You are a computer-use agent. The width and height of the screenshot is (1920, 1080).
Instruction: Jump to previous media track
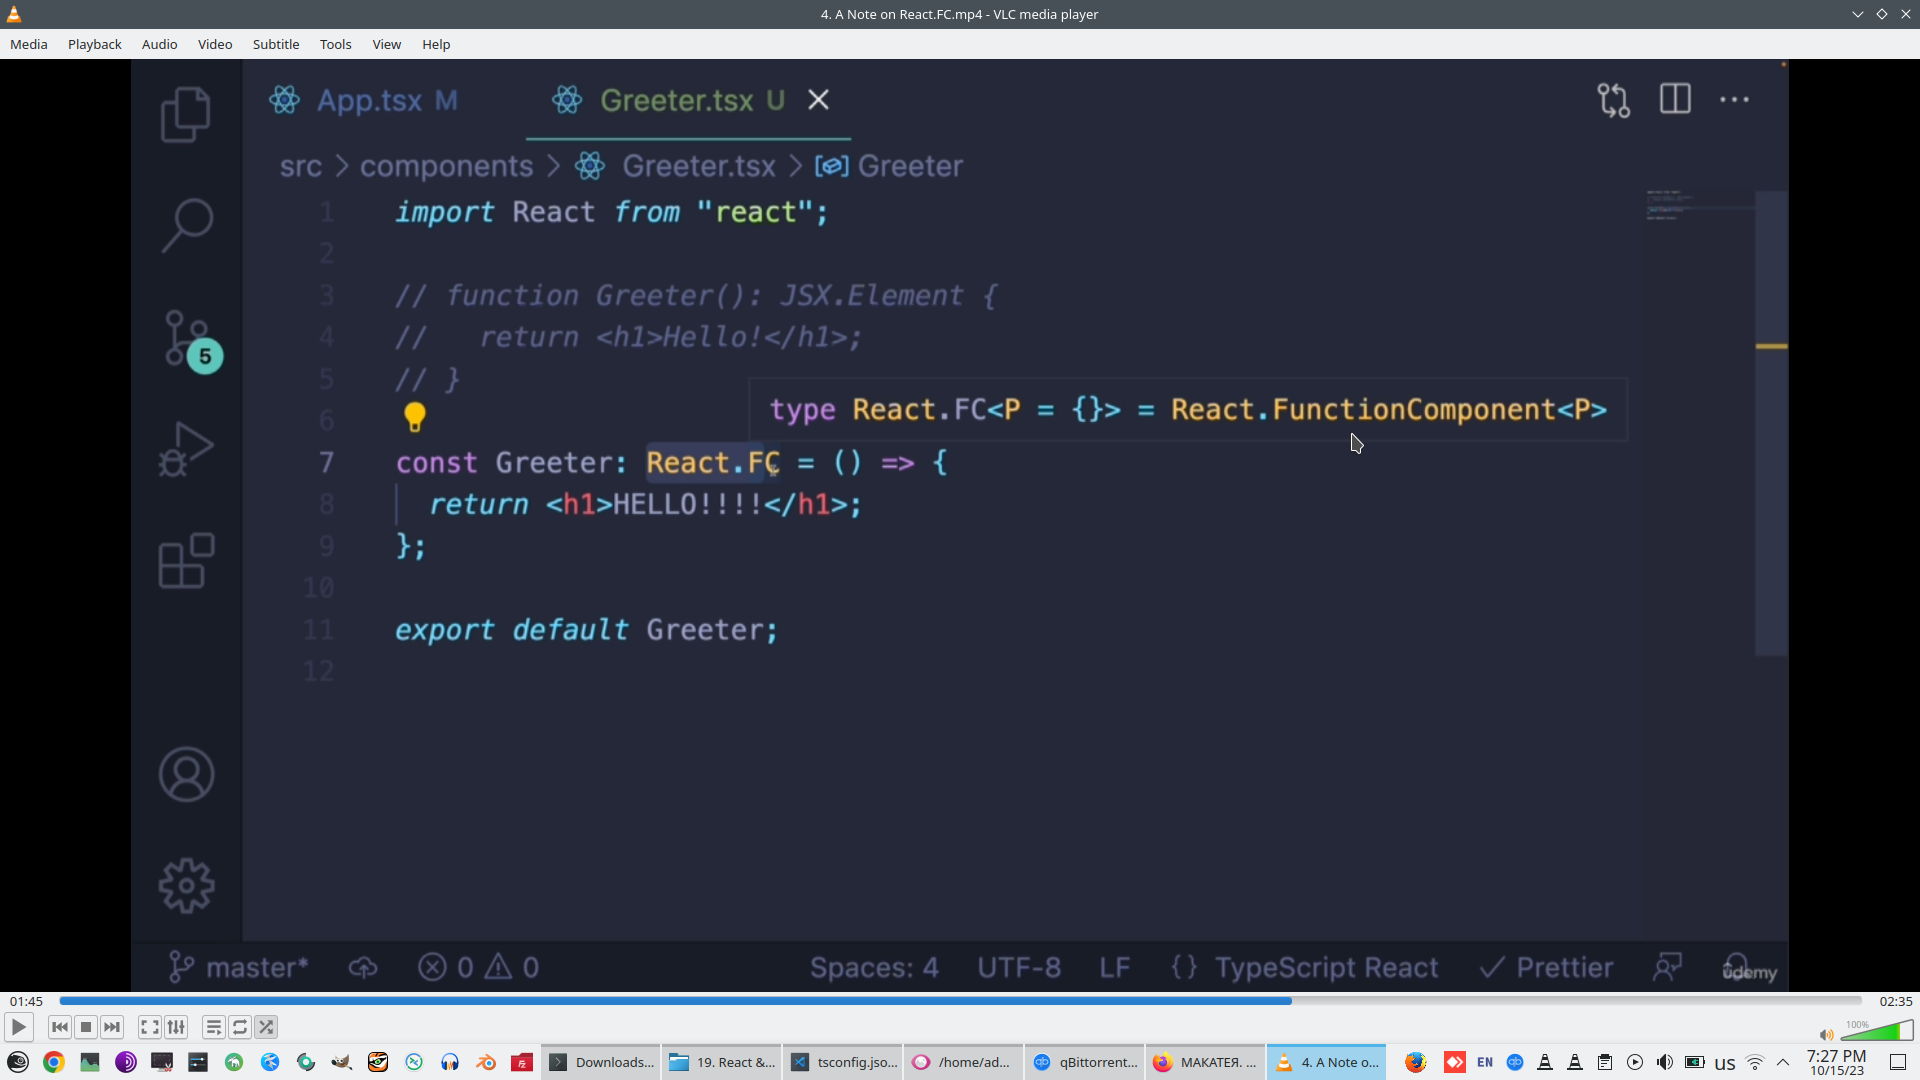60,1027
